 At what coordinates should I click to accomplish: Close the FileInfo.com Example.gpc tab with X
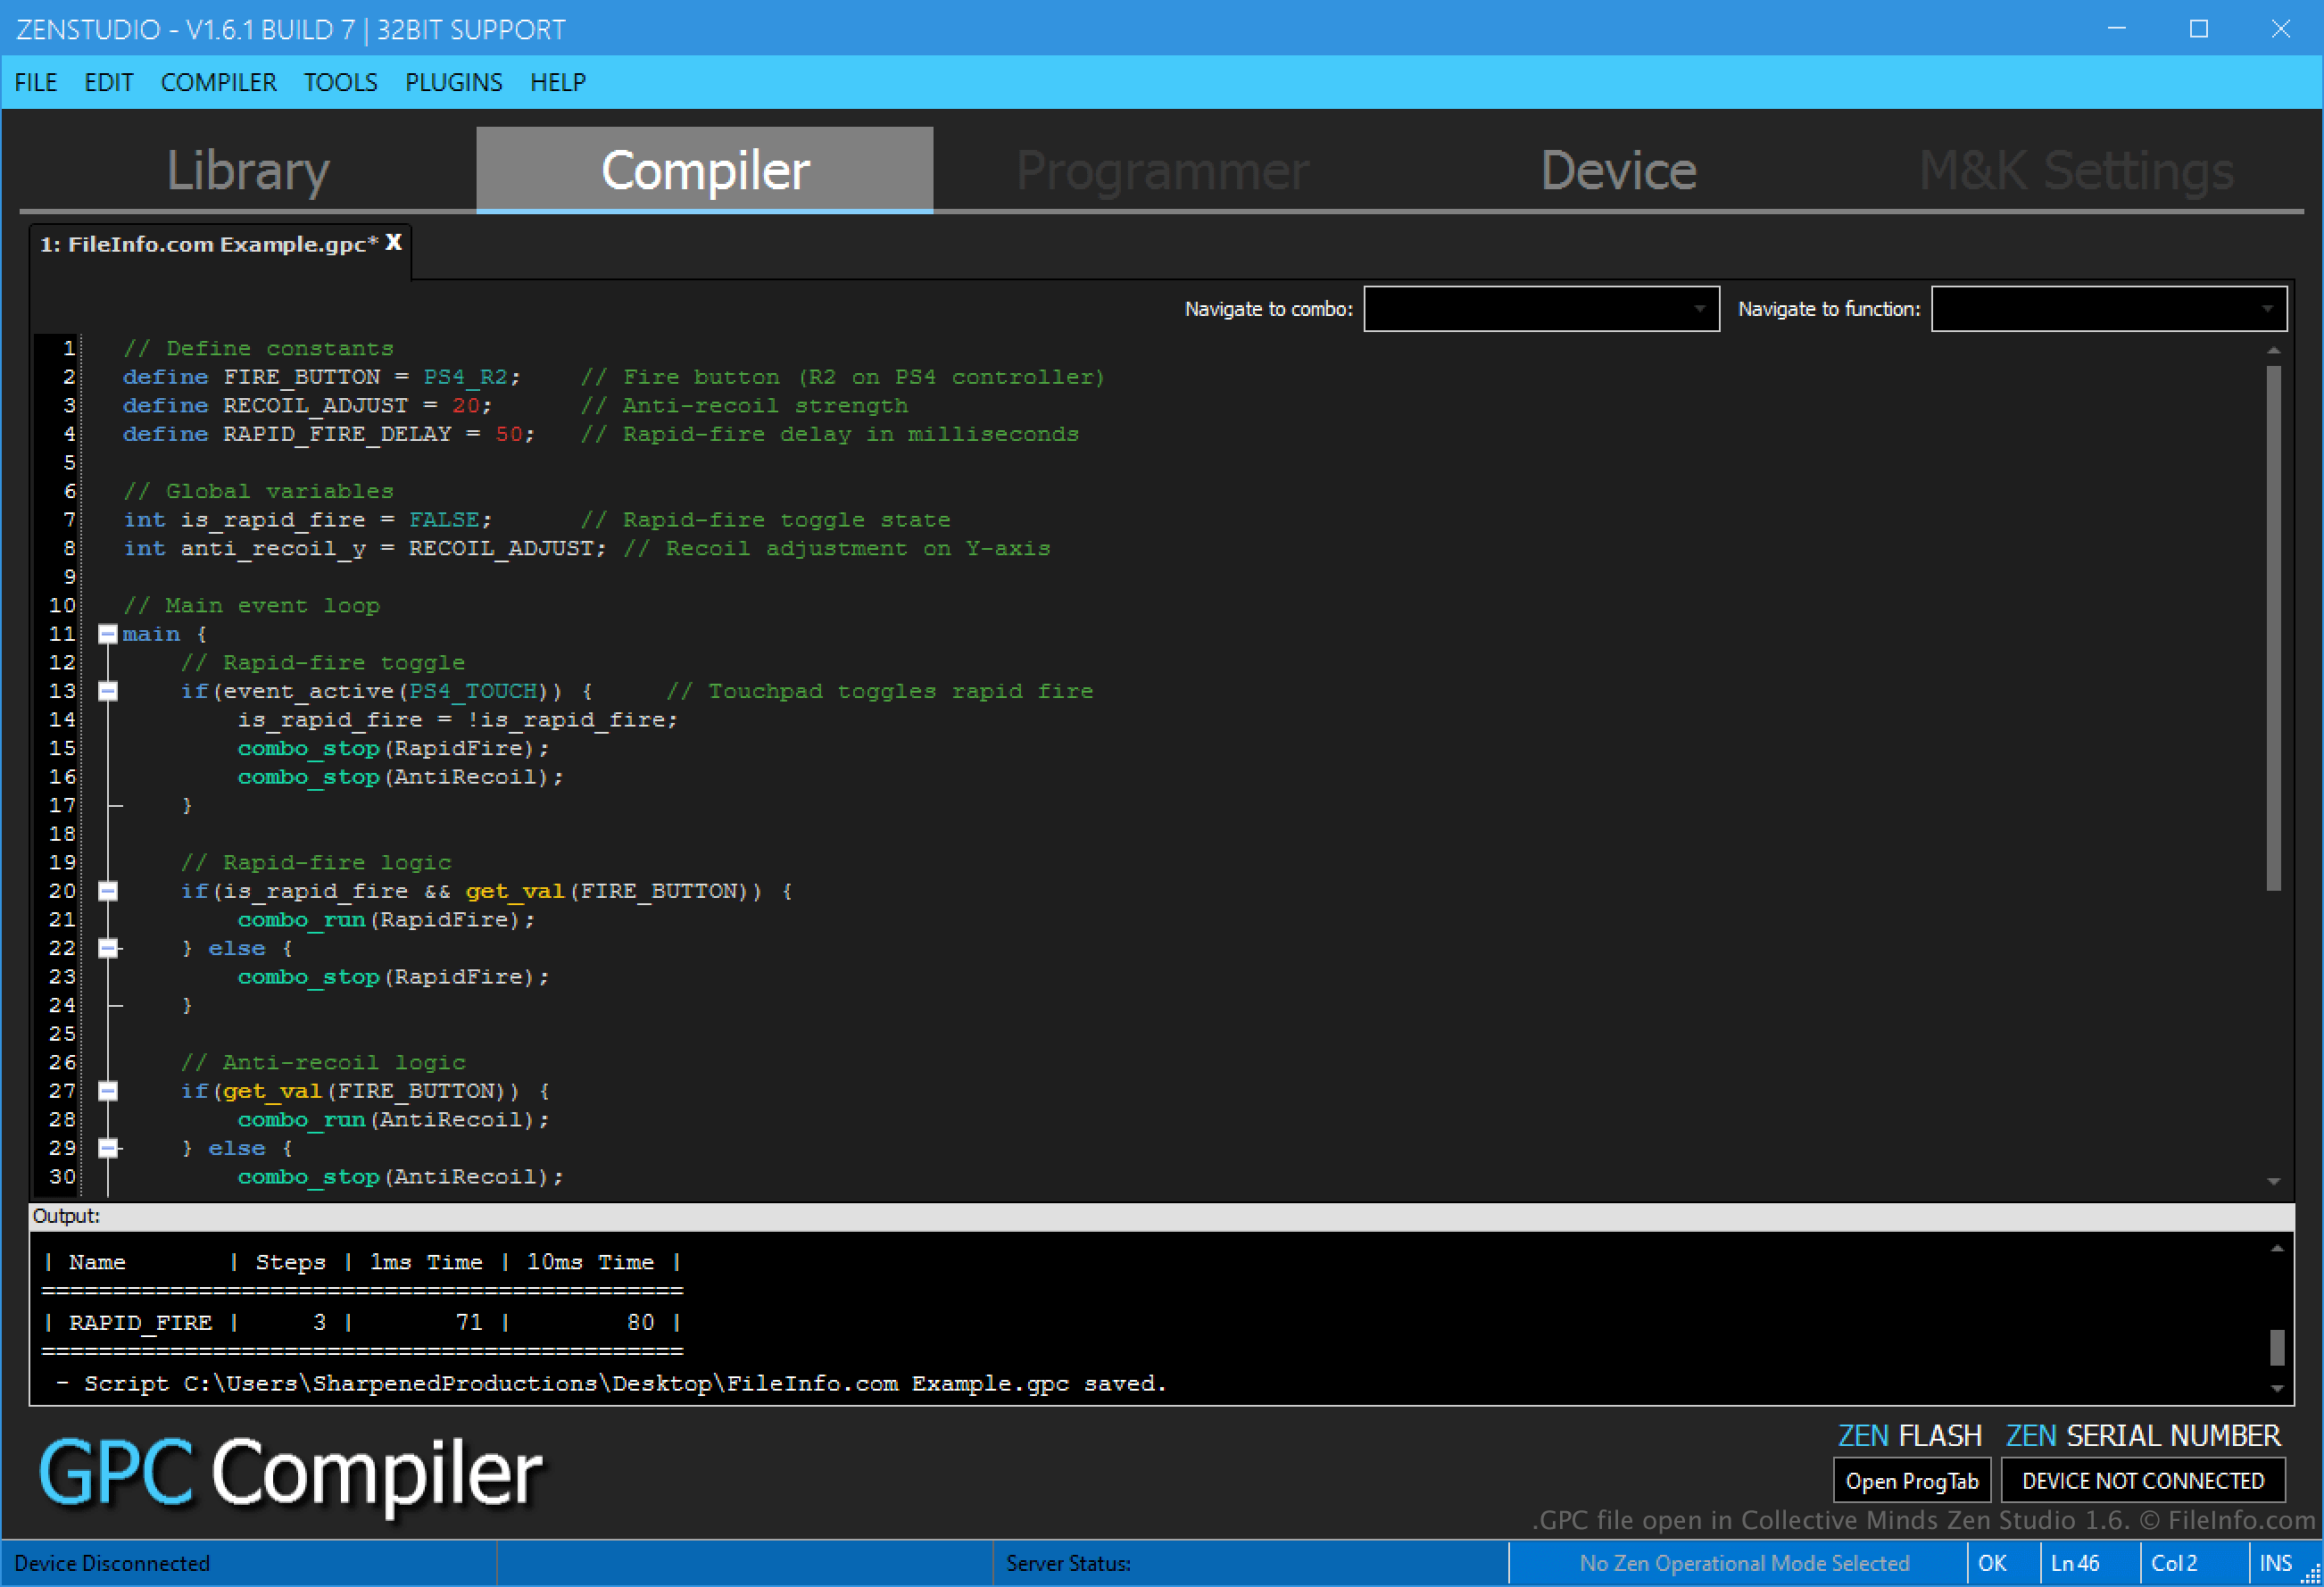(x=394, y=243)
